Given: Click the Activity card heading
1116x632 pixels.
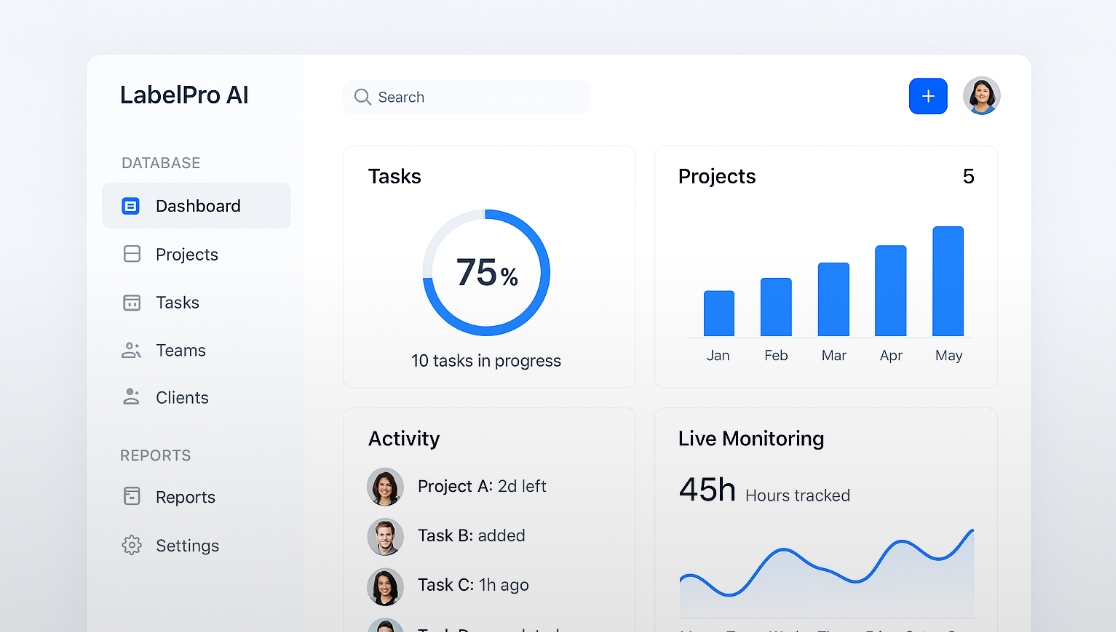Looking at the screenshot, I should tap(404, 438).
